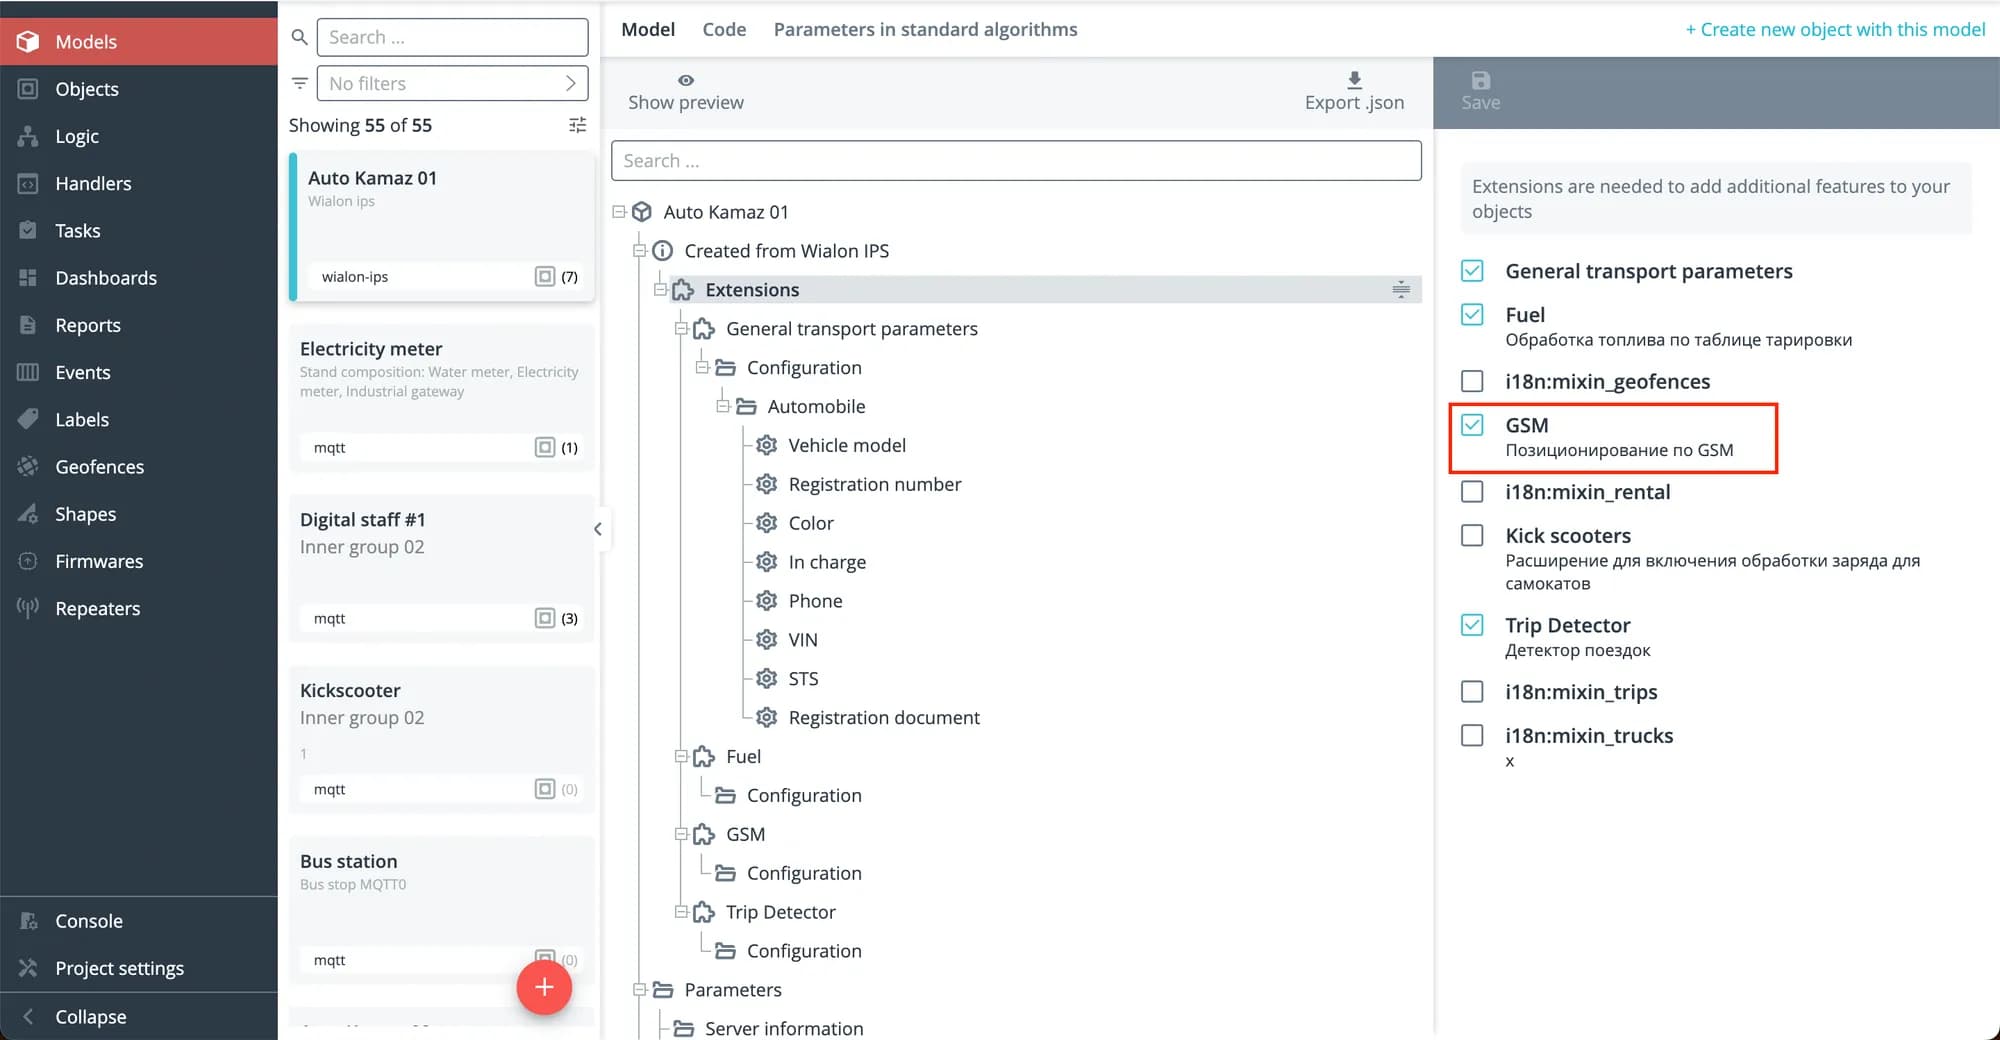Collapse the sidebar with Collapse button
The width and height of the screenshot is (2000, 1040).
pyautogui.click(x=90, y=1017)
